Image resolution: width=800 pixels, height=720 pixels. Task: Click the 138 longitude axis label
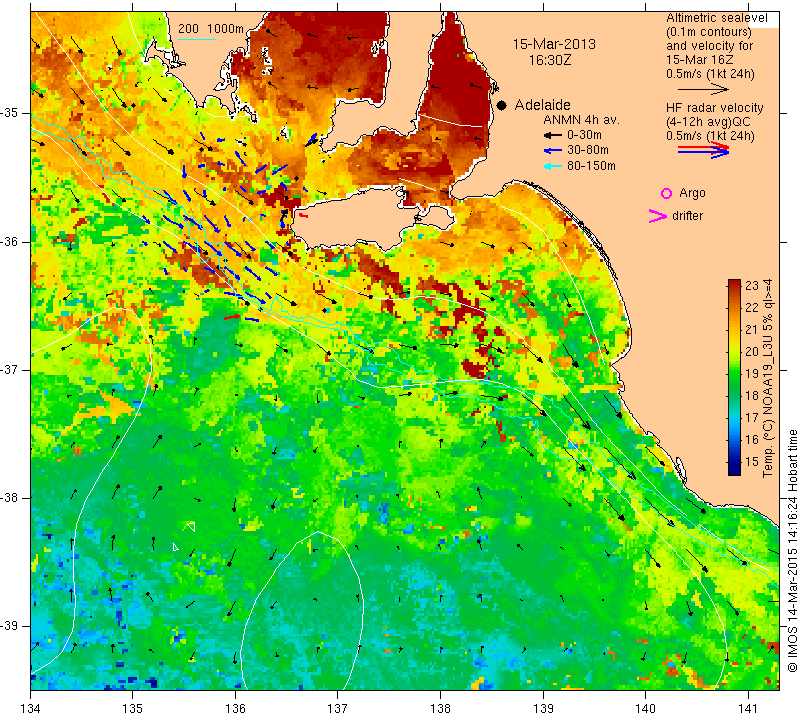click(440, 709)
